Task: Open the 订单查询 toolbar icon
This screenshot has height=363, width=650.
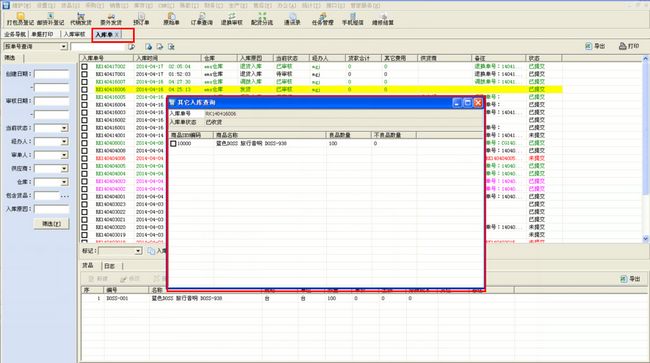Action: click(x=201, y=19)
